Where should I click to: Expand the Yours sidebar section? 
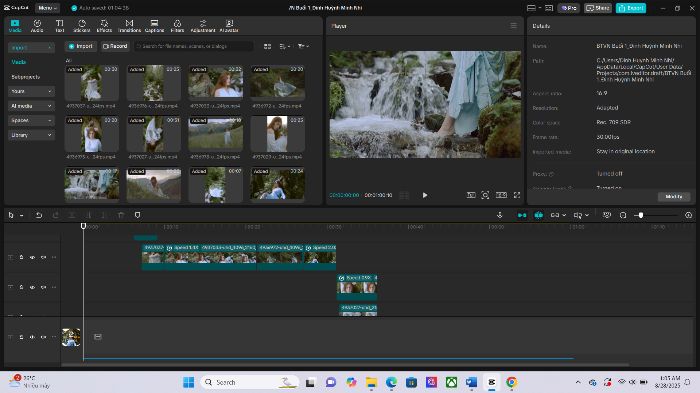(31, 91)
